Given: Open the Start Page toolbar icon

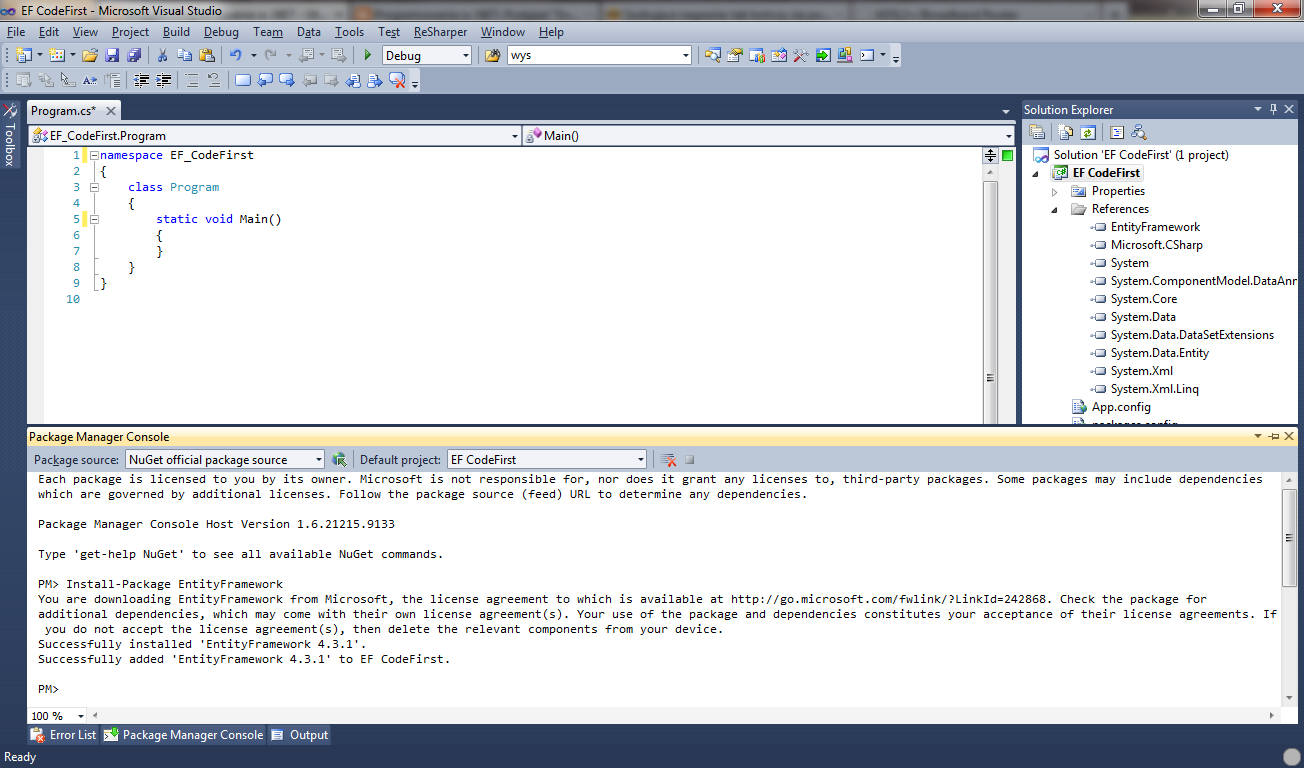Looking at the screenshot, I should click(x=823, y=55).
